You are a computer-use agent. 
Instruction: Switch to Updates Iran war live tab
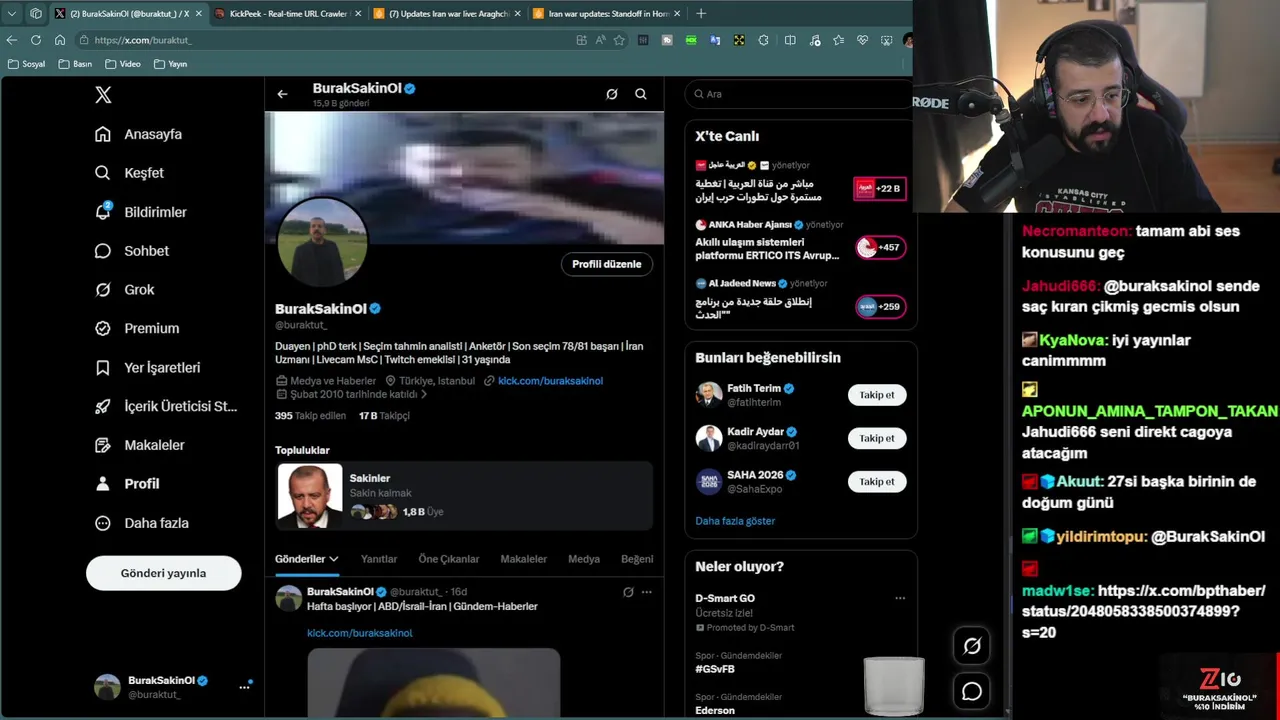[x=447, y=14]
